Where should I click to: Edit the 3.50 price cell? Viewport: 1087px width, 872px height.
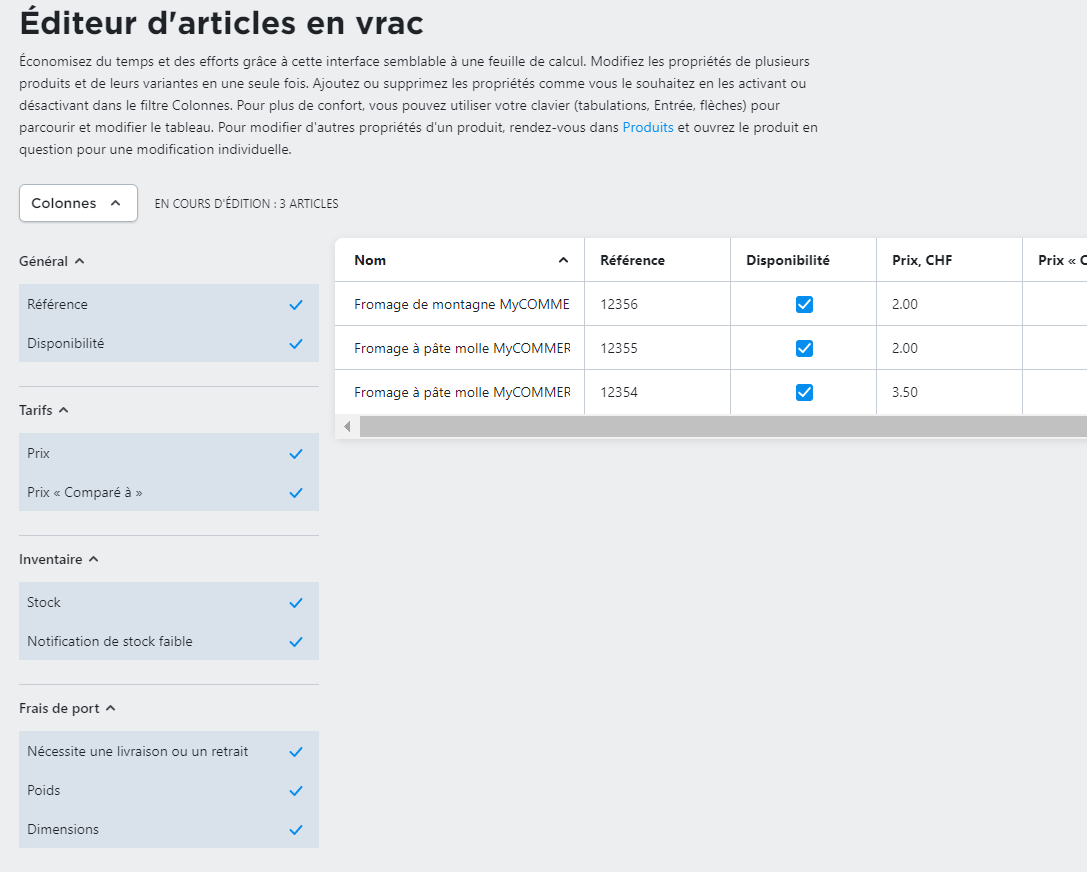click(948, 392)
